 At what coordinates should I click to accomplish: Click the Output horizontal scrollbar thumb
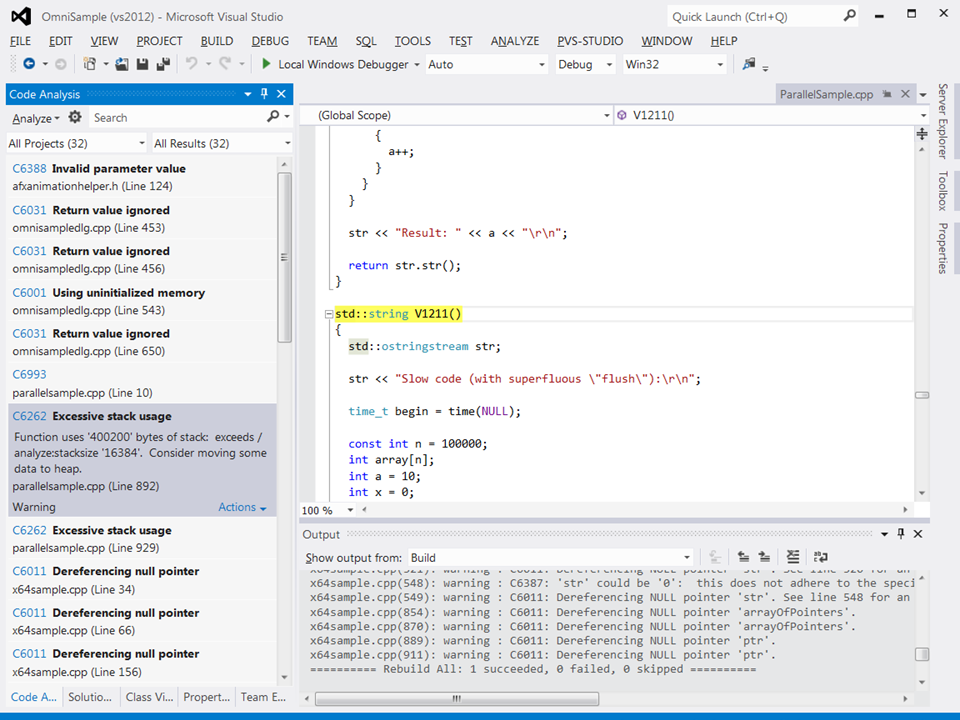pos(457,699)
